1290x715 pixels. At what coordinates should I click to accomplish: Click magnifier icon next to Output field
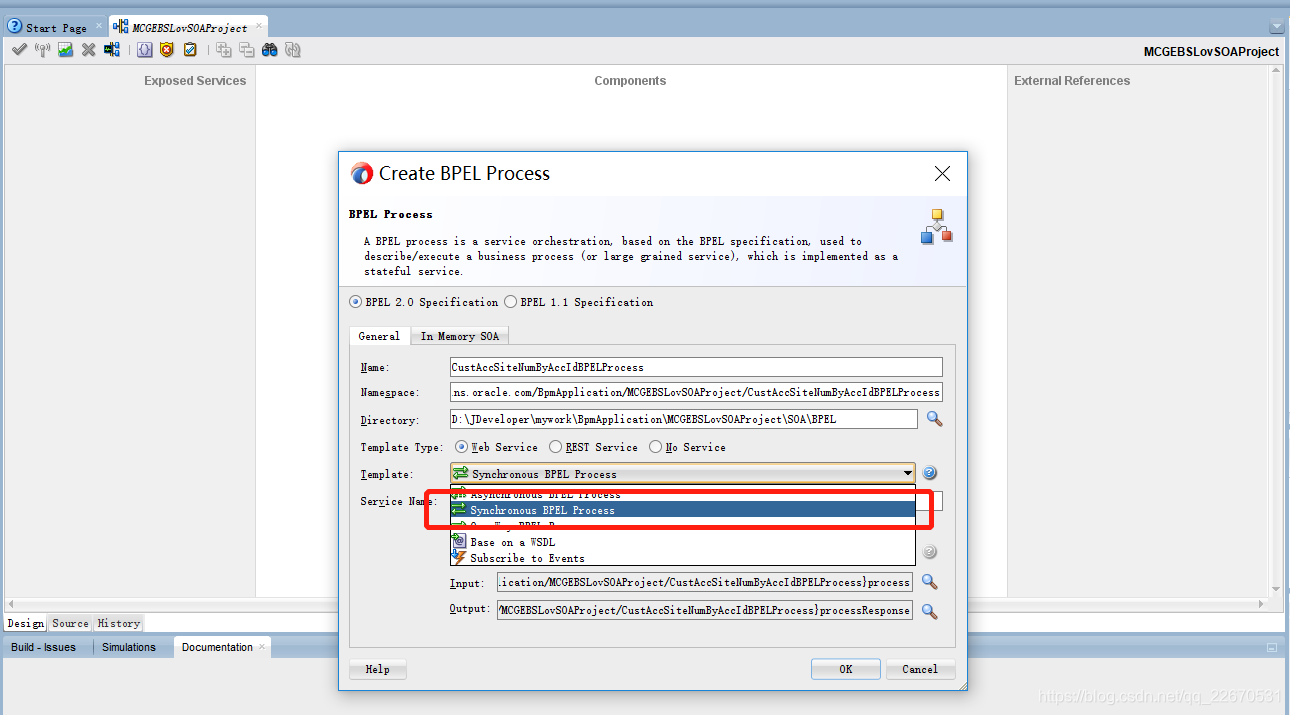(x=929, y=610)
